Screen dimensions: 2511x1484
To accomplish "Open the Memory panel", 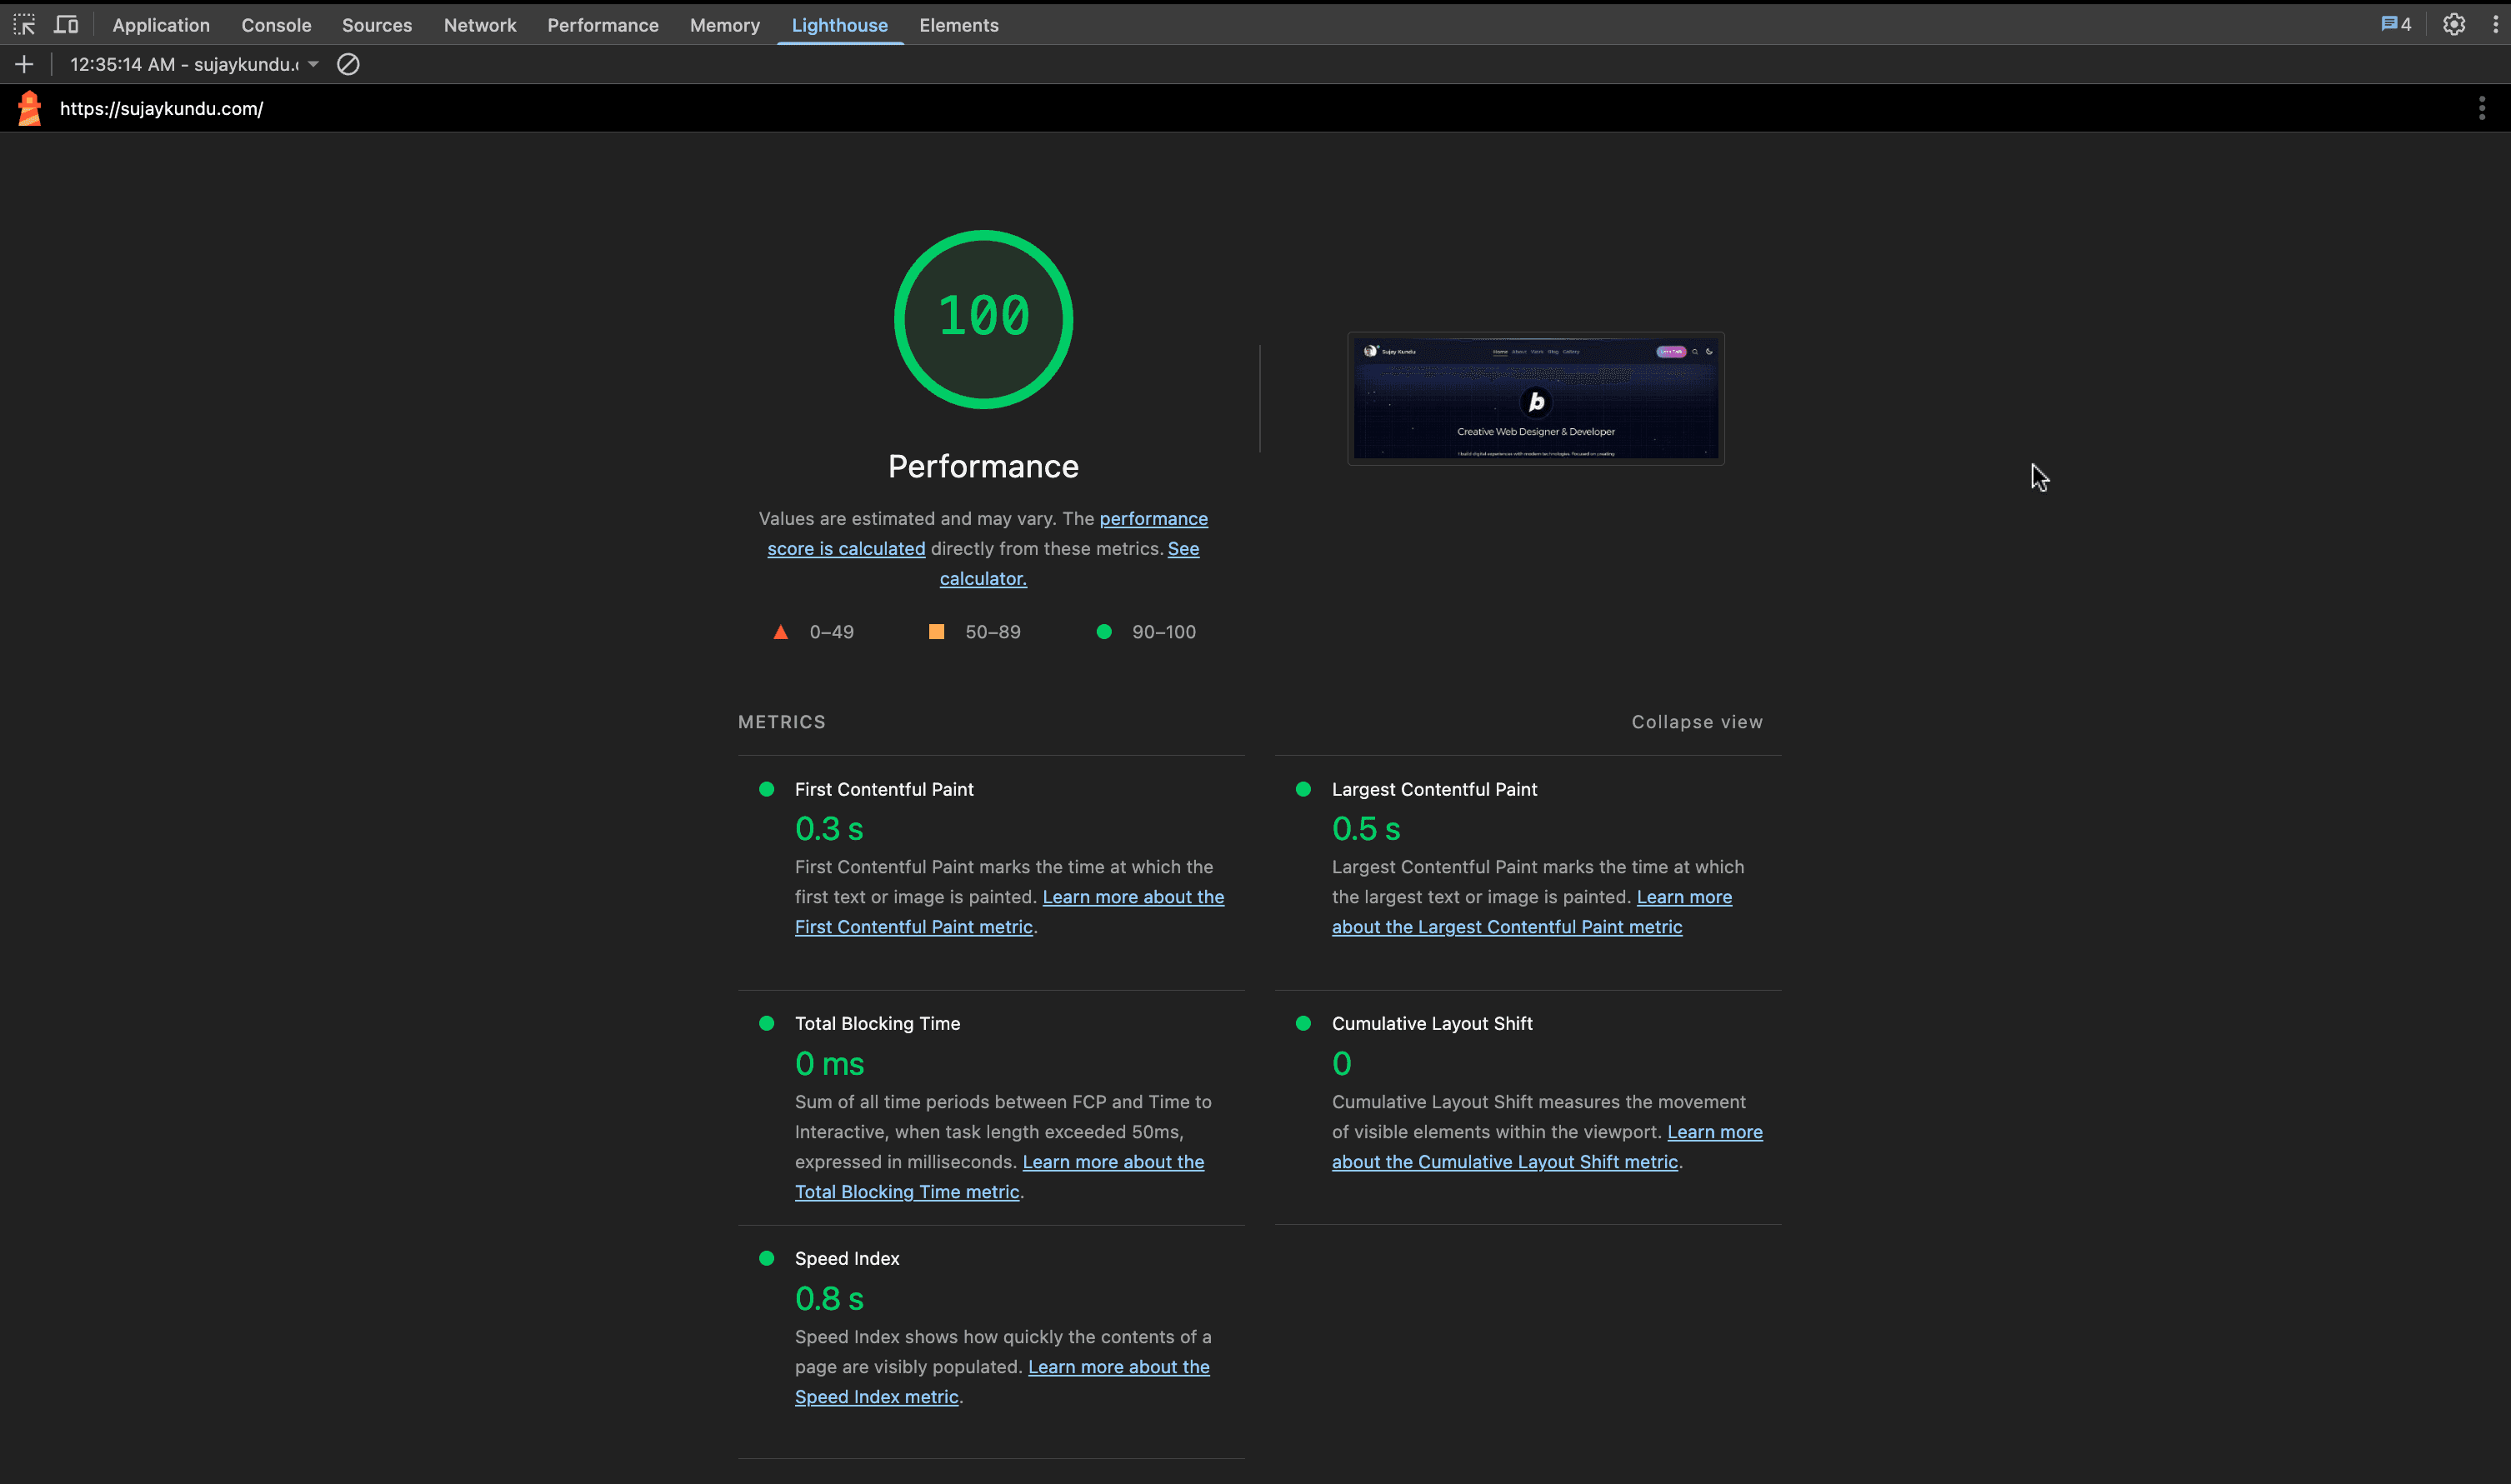I will click(x=724, y=25).
